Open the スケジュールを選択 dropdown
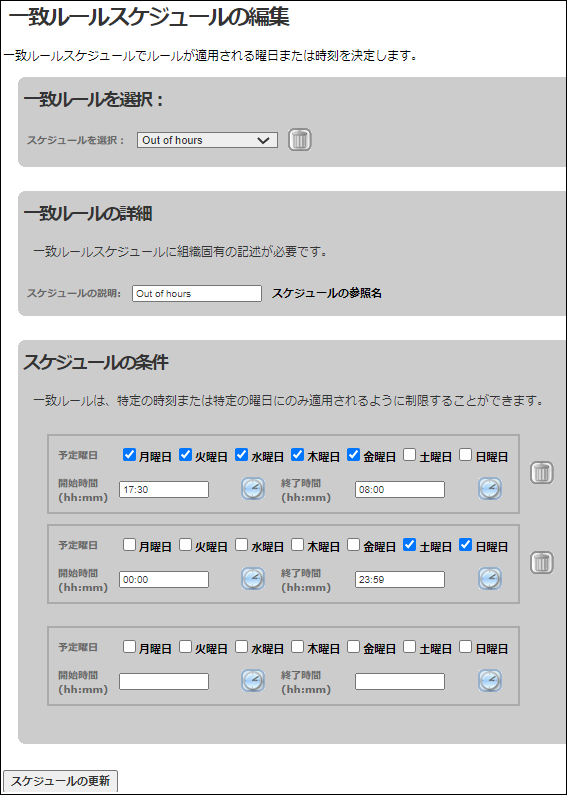Screen dimensions: 567x795 point(207,140)
